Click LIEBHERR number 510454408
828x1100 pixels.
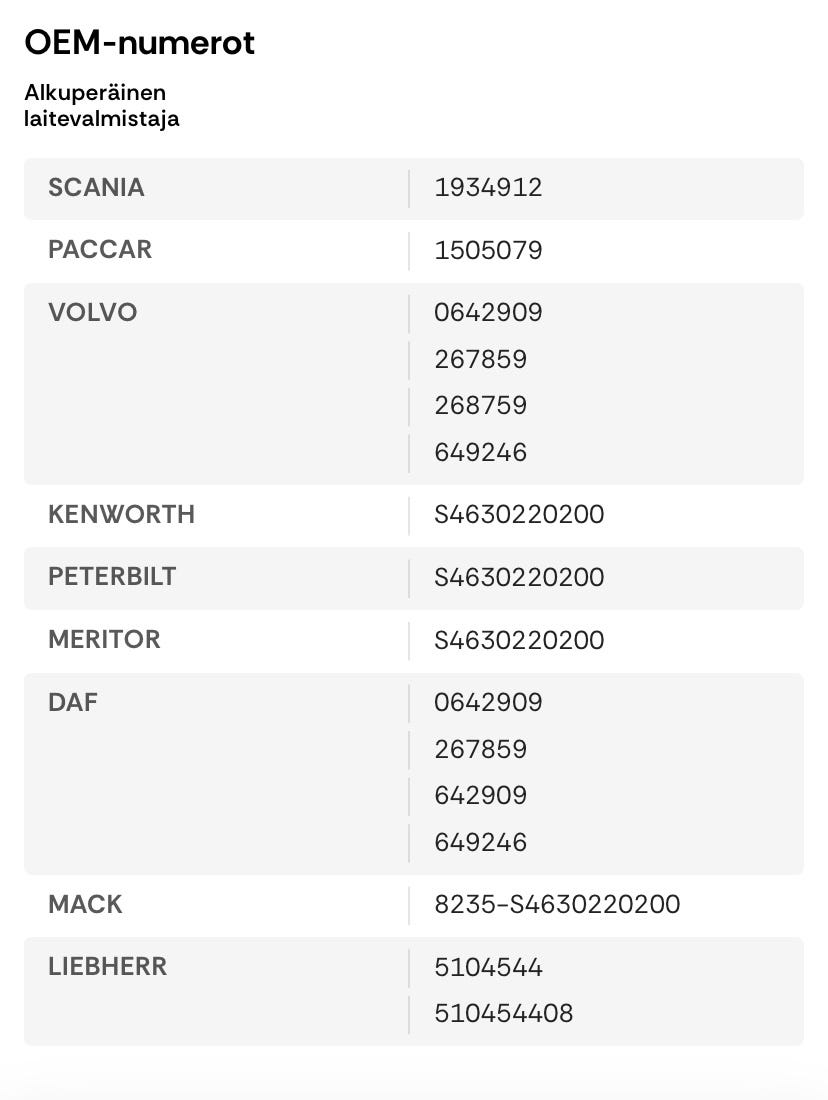[x=503, y=1014]
